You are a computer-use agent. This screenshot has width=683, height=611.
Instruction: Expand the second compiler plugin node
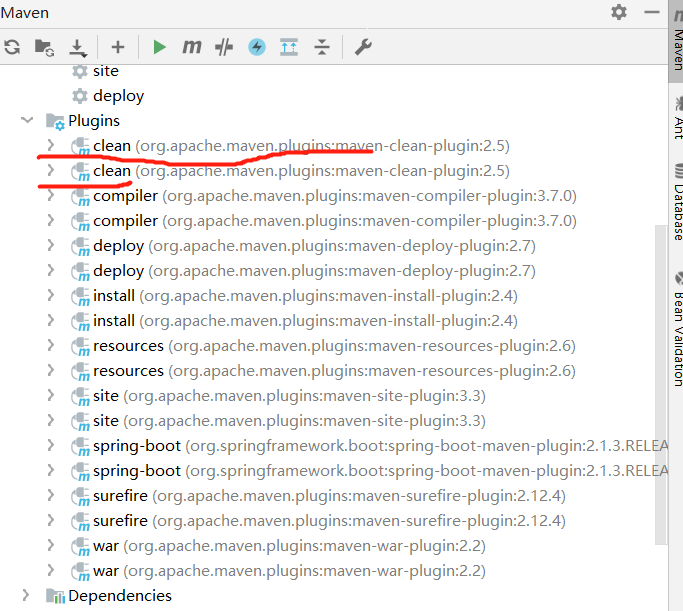point(51,220)
